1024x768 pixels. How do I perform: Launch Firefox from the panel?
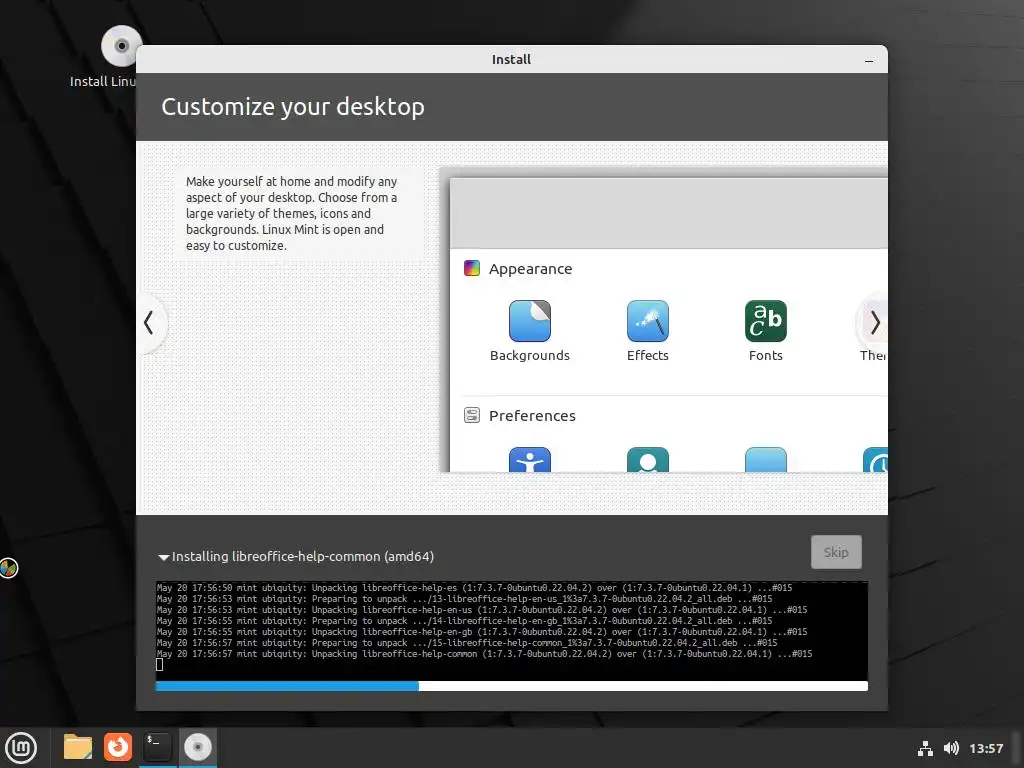click(x=118, y=747)
